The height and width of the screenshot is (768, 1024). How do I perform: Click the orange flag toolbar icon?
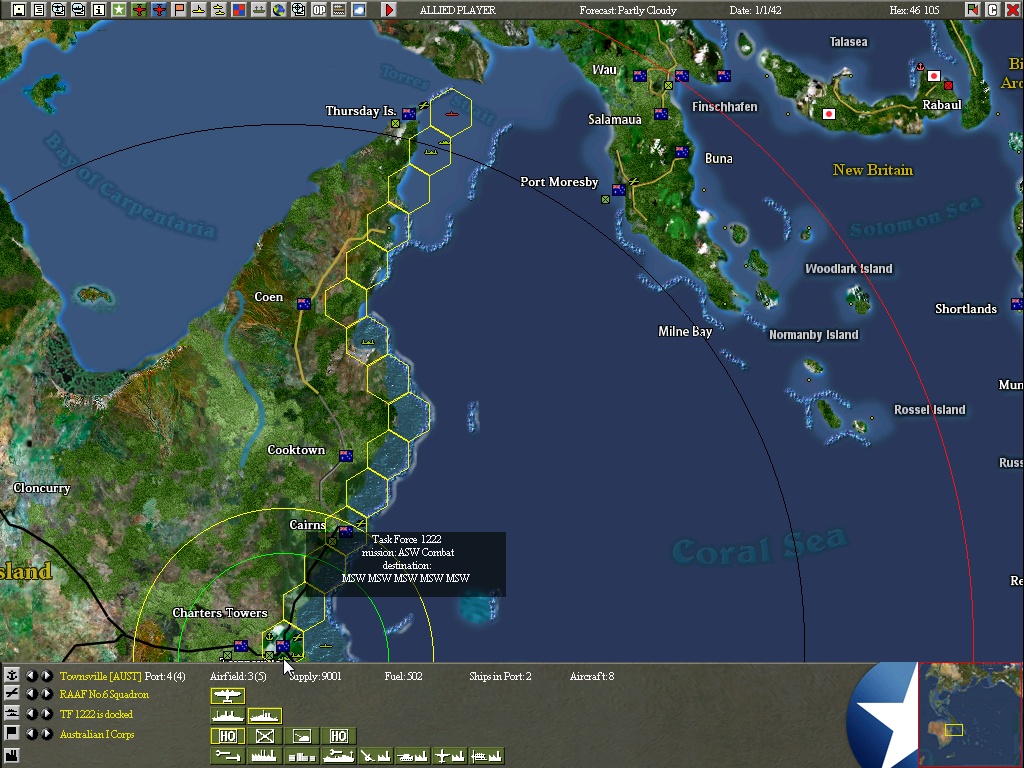(x=179, y=10)
